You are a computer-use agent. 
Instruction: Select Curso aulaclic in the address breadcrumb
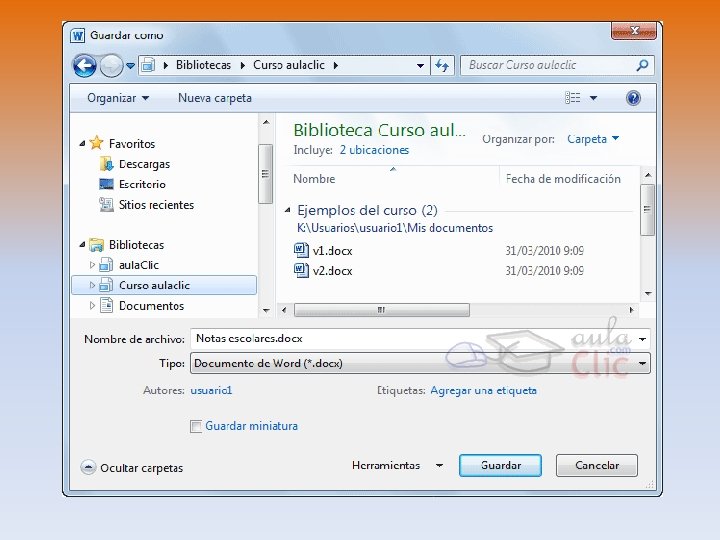[289, 65]
